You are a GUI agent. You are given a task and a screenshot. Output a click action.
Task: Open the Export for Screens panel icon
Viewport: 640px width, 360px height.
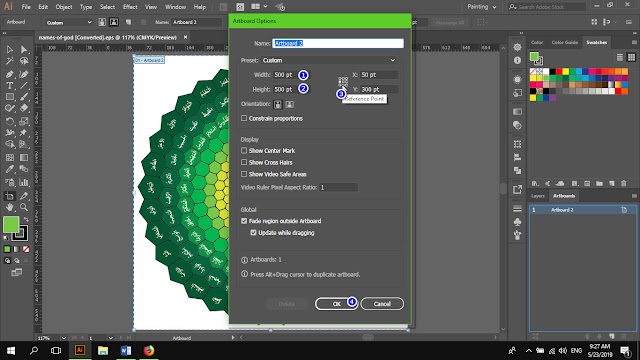[x=518, y=189]
